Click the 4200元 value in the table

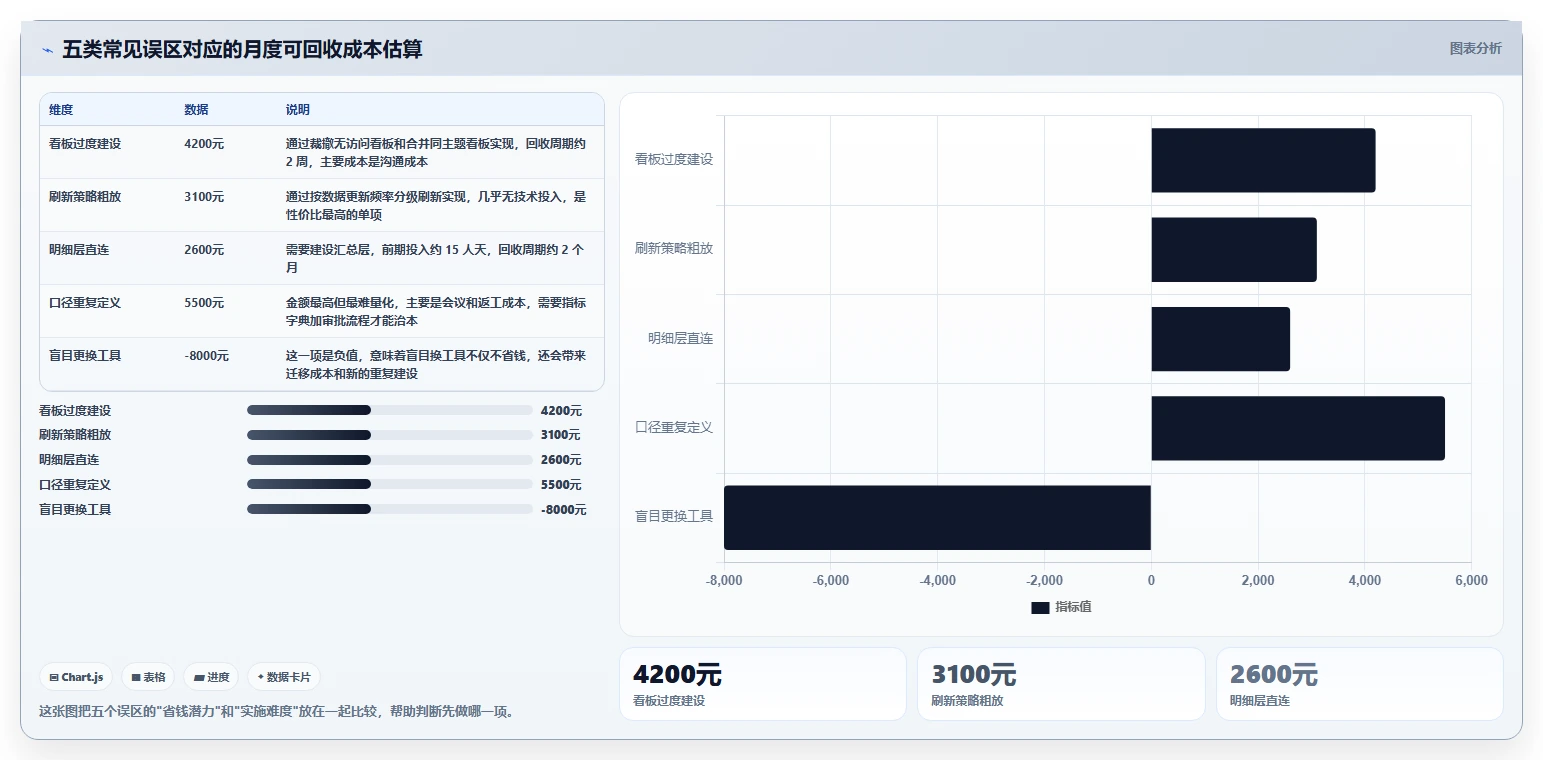click(204, 144)
